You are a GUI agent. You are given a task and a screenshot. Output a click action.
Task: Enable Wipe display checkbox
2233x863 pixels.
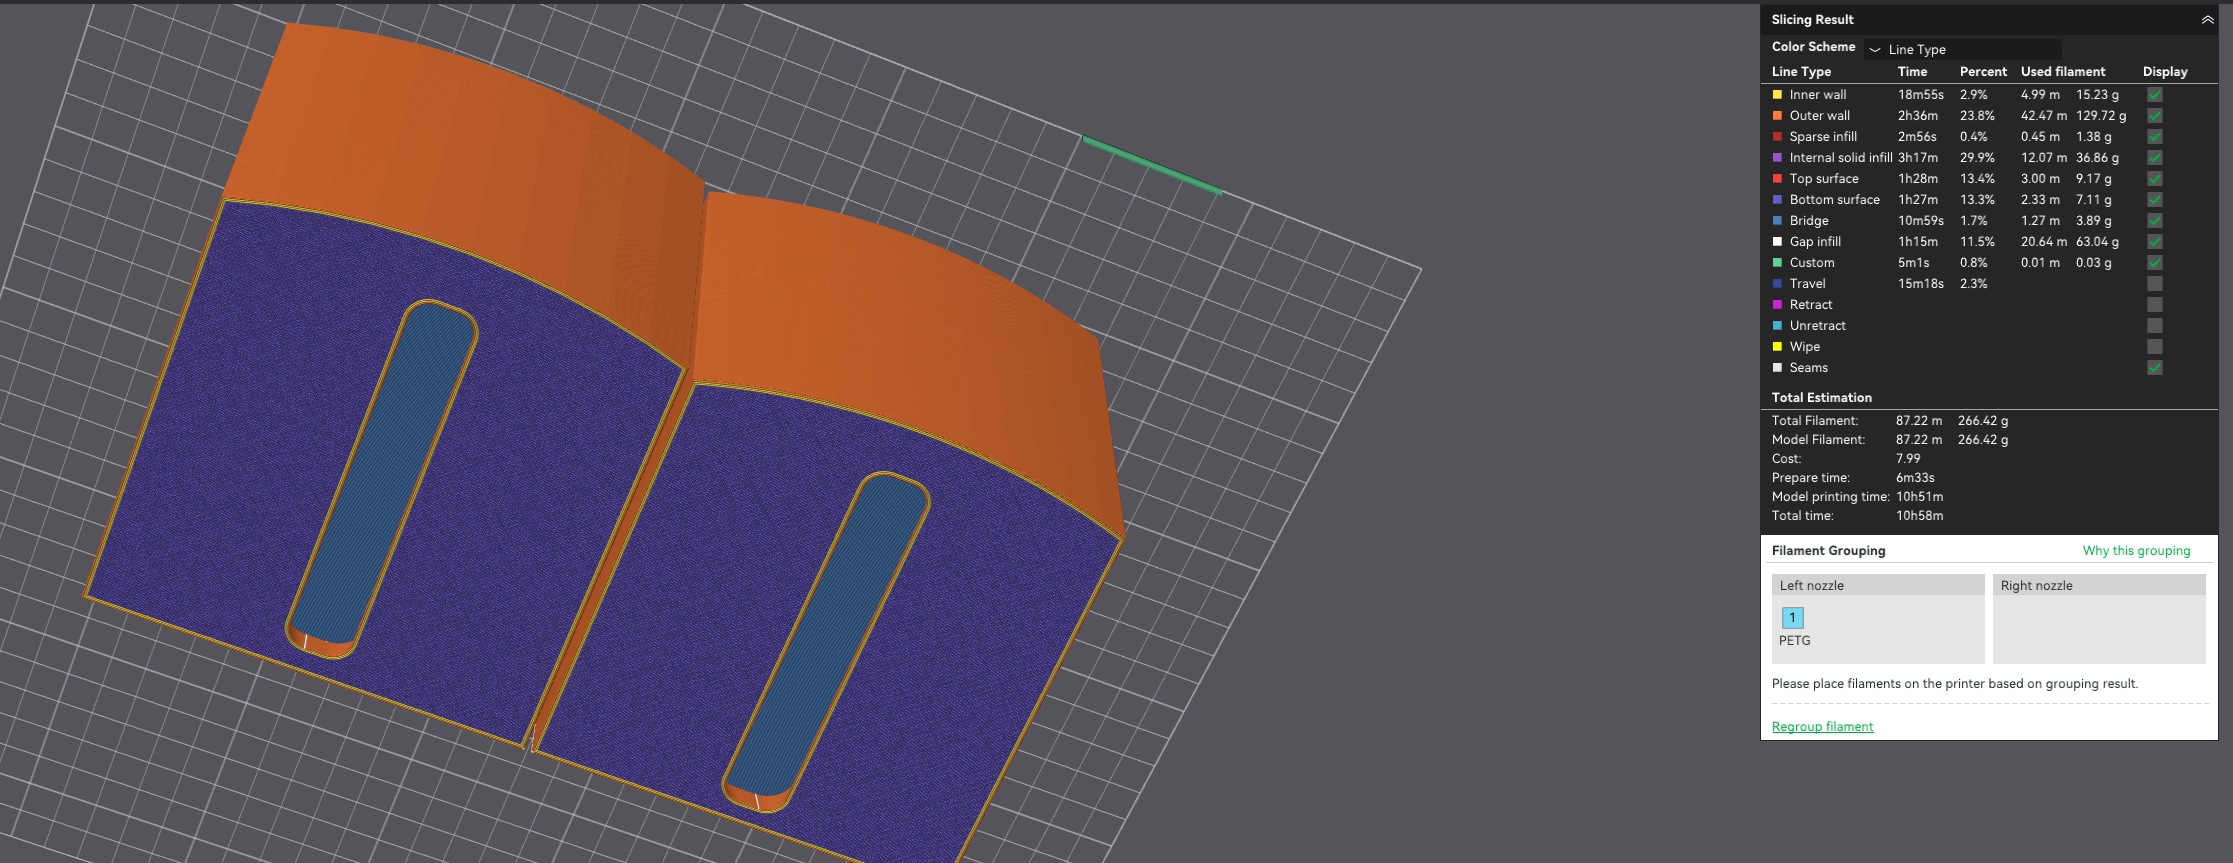pyautogui.click(x=2155, y=347)
